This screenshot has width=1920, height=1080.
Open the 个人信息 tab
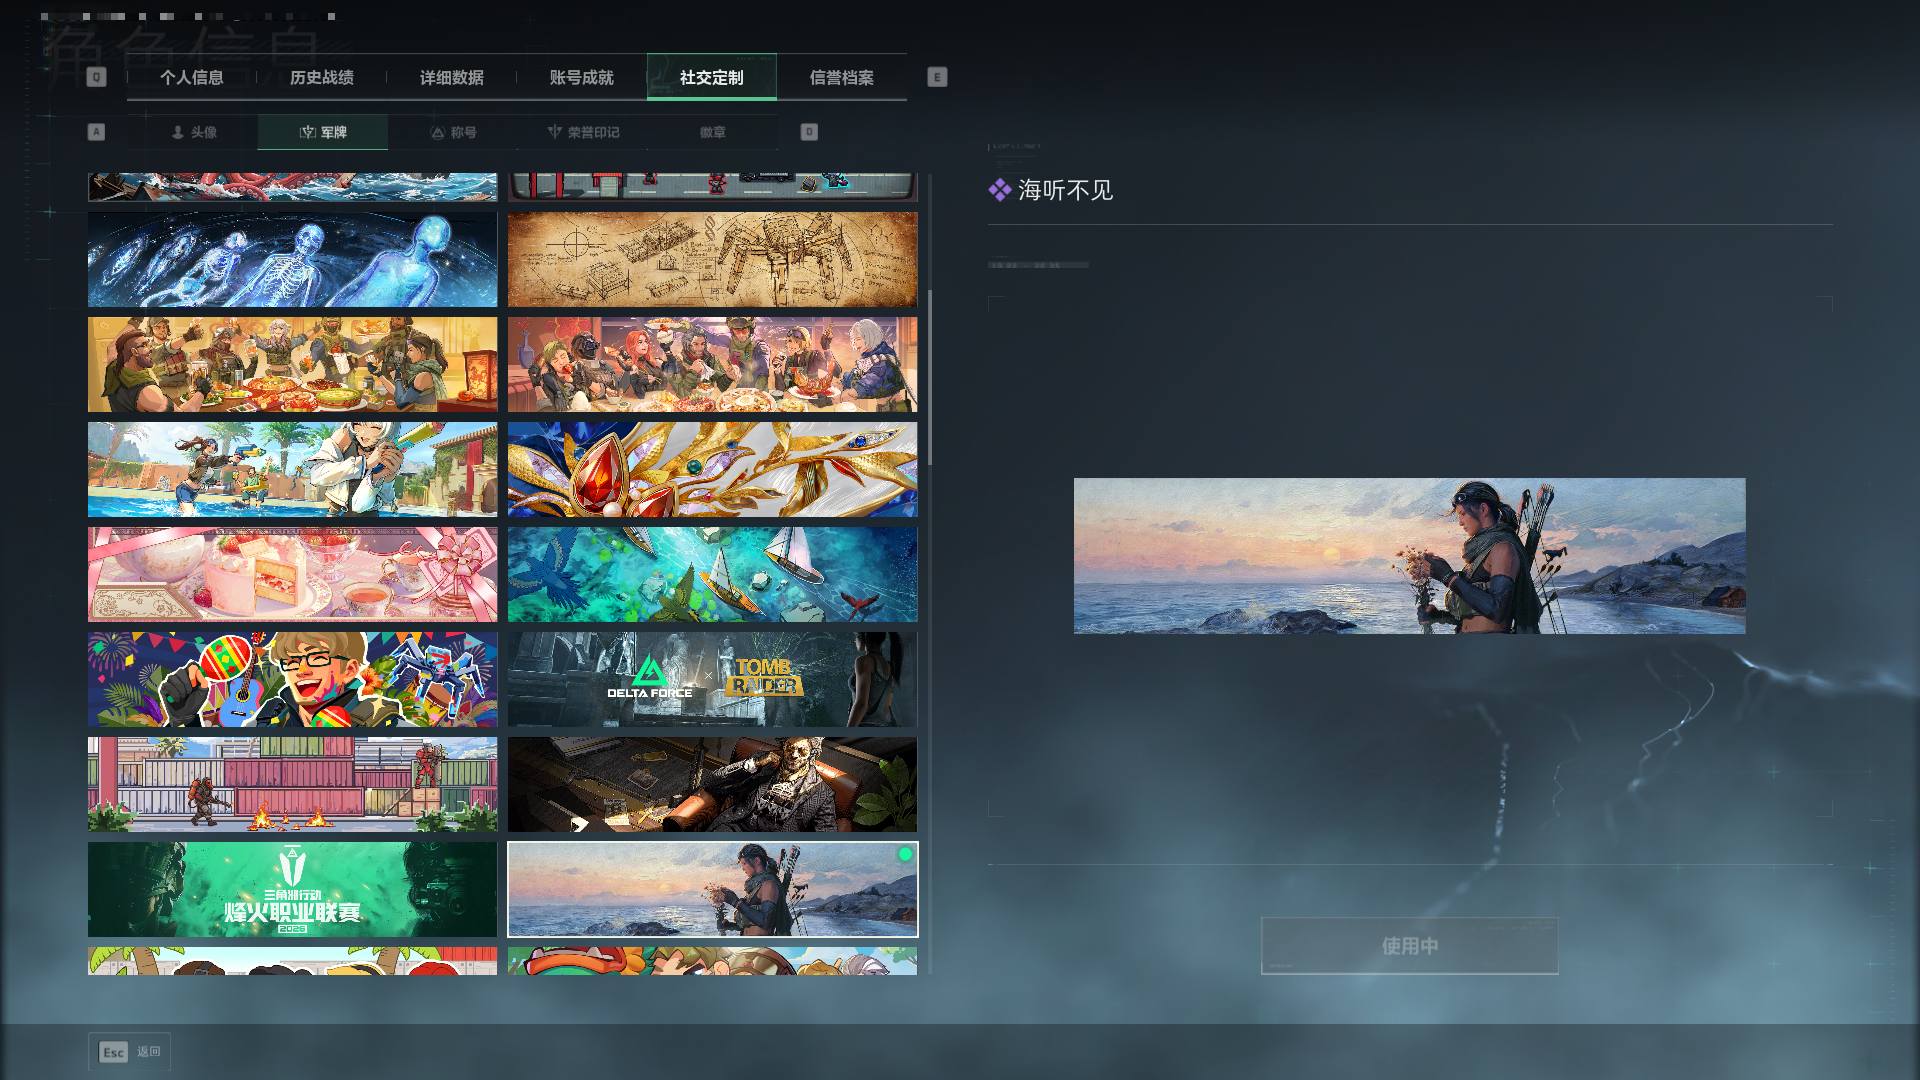(191, 77)
